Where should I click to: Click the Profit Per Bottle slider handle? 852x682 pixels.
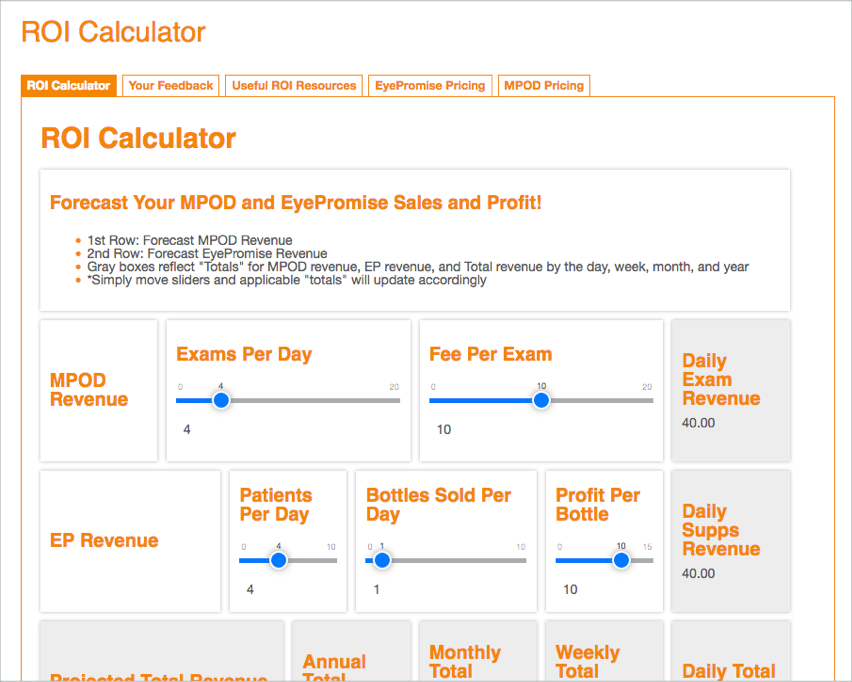[x=621, y=560]
